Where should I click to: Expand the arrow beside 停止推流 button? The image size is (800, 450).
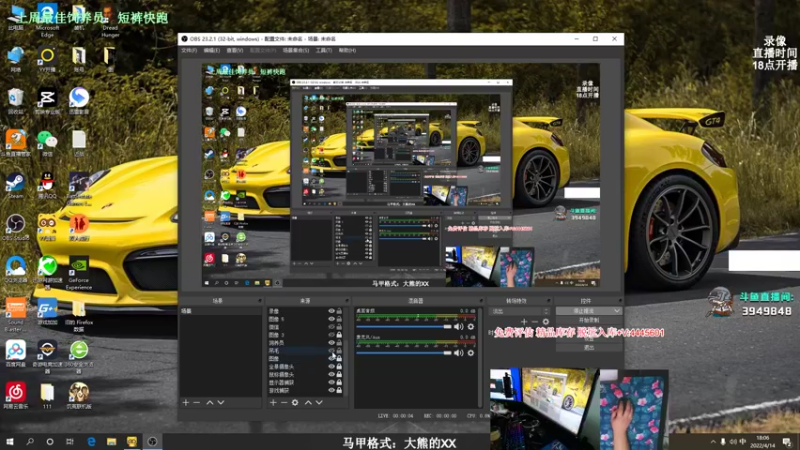click(617, 311)
